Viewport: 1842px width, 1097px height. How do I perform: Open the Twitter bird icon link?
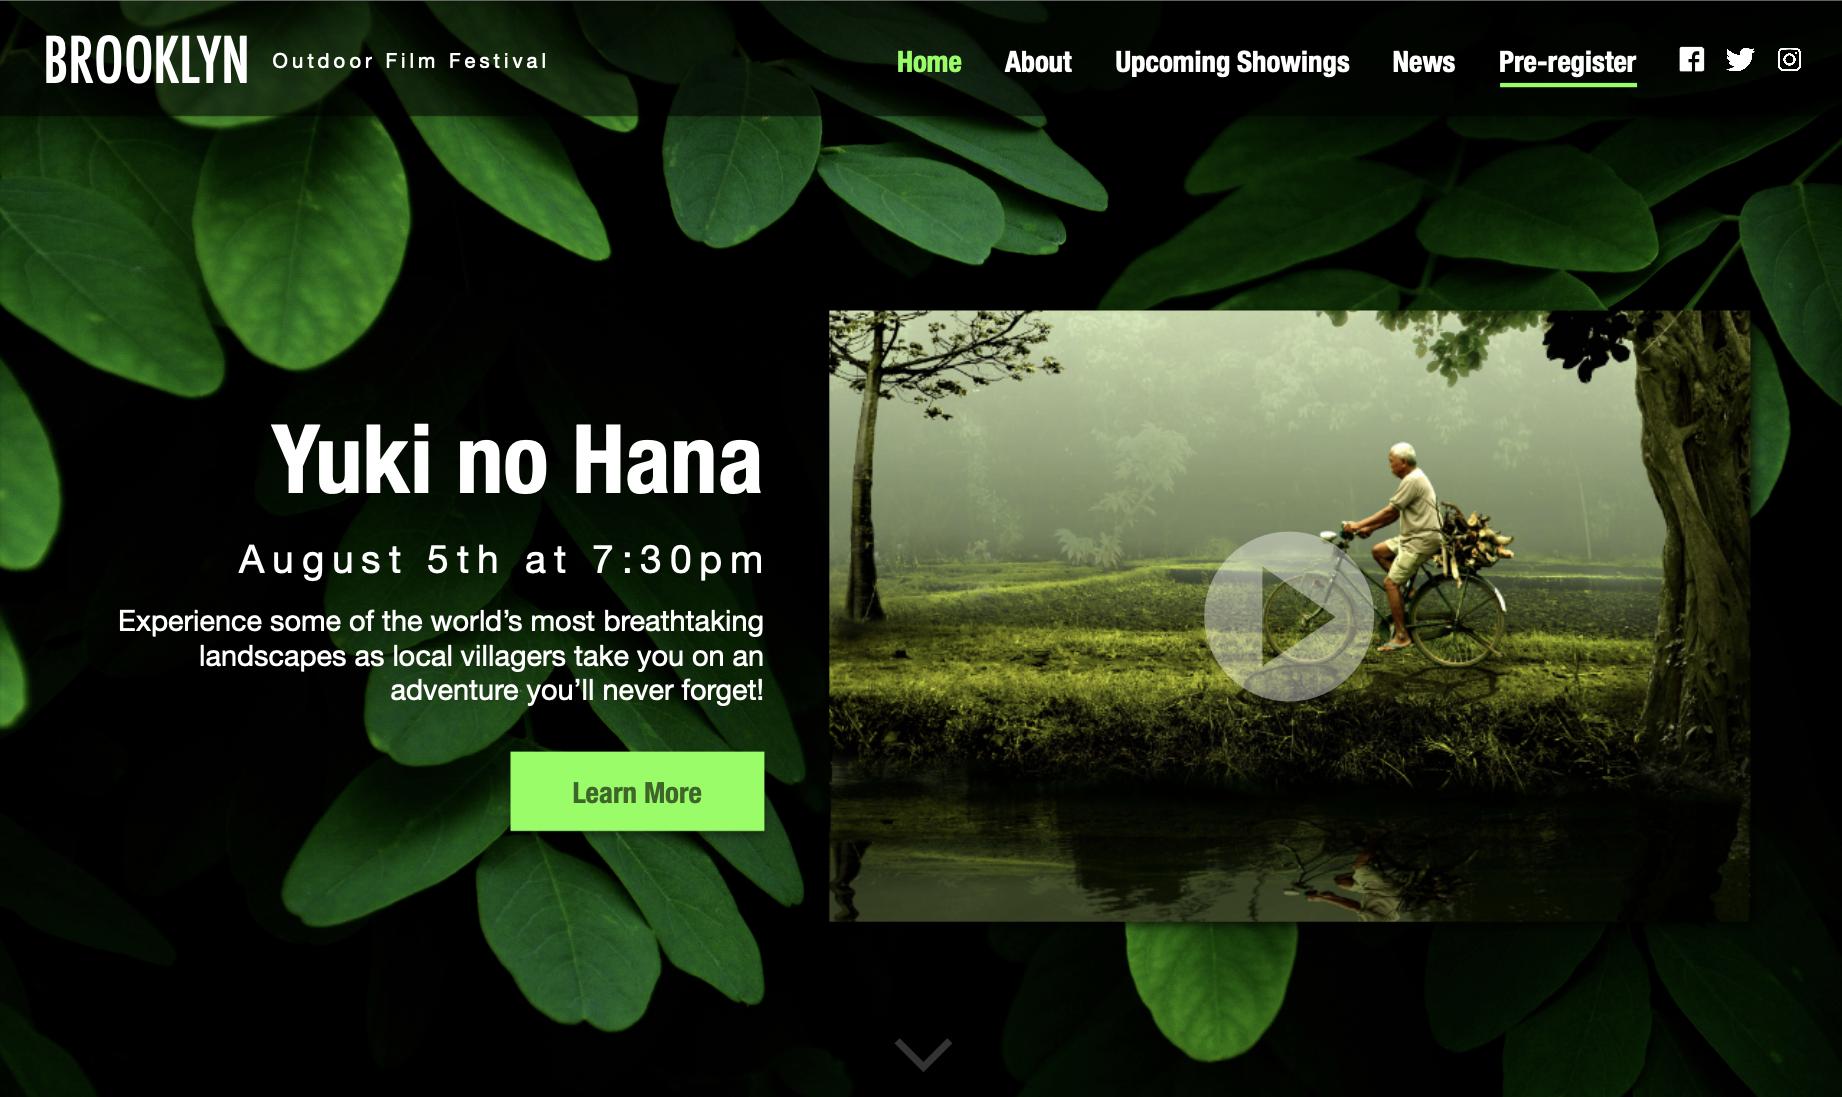(x=1740, y=60)
